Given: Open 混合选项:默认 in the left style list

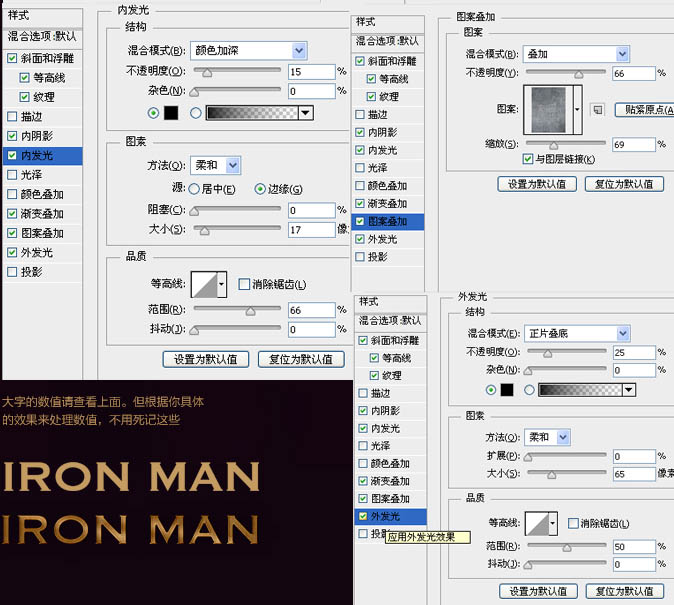Looking at the screenshot, I should pos(43,36).
